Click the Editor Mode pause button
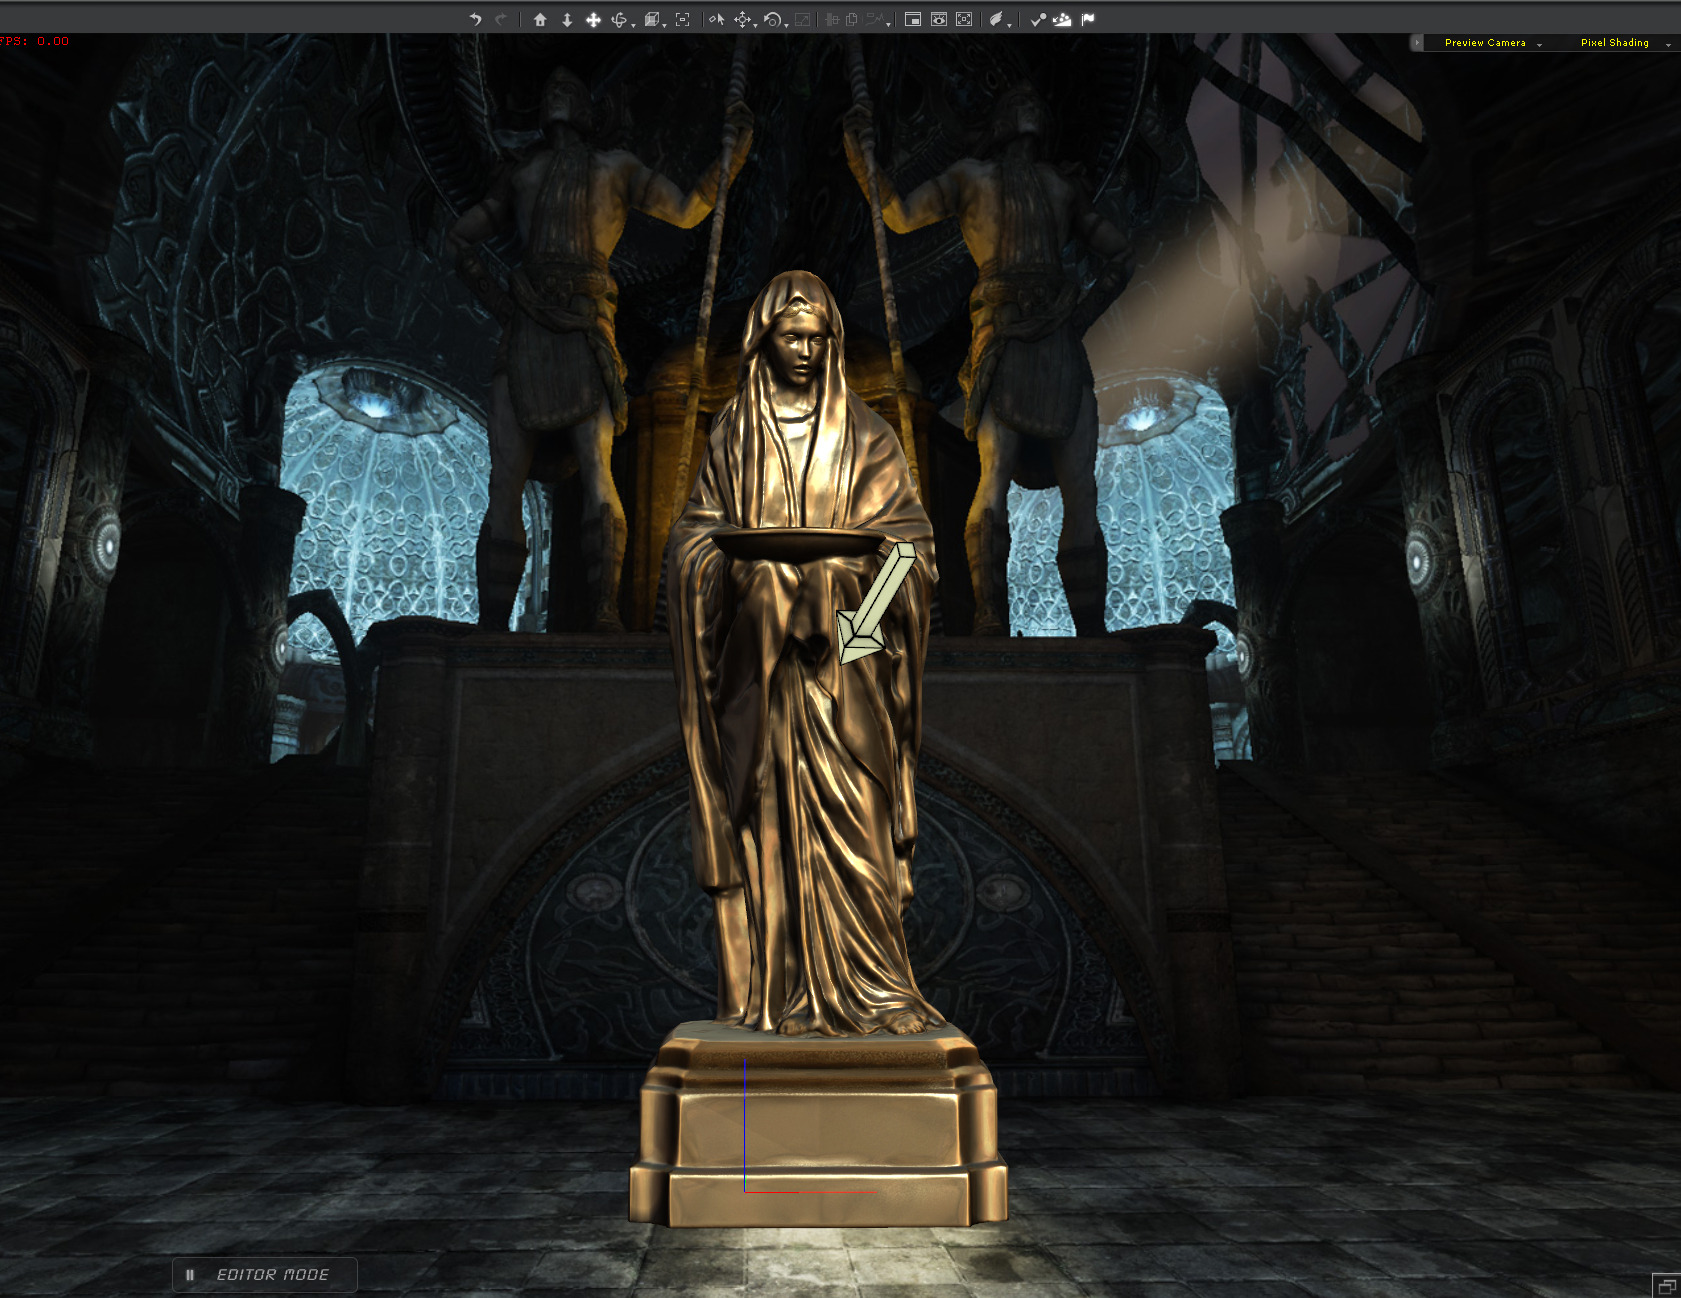Viewport: 1681px width, 1298px height. (190, 1275)
